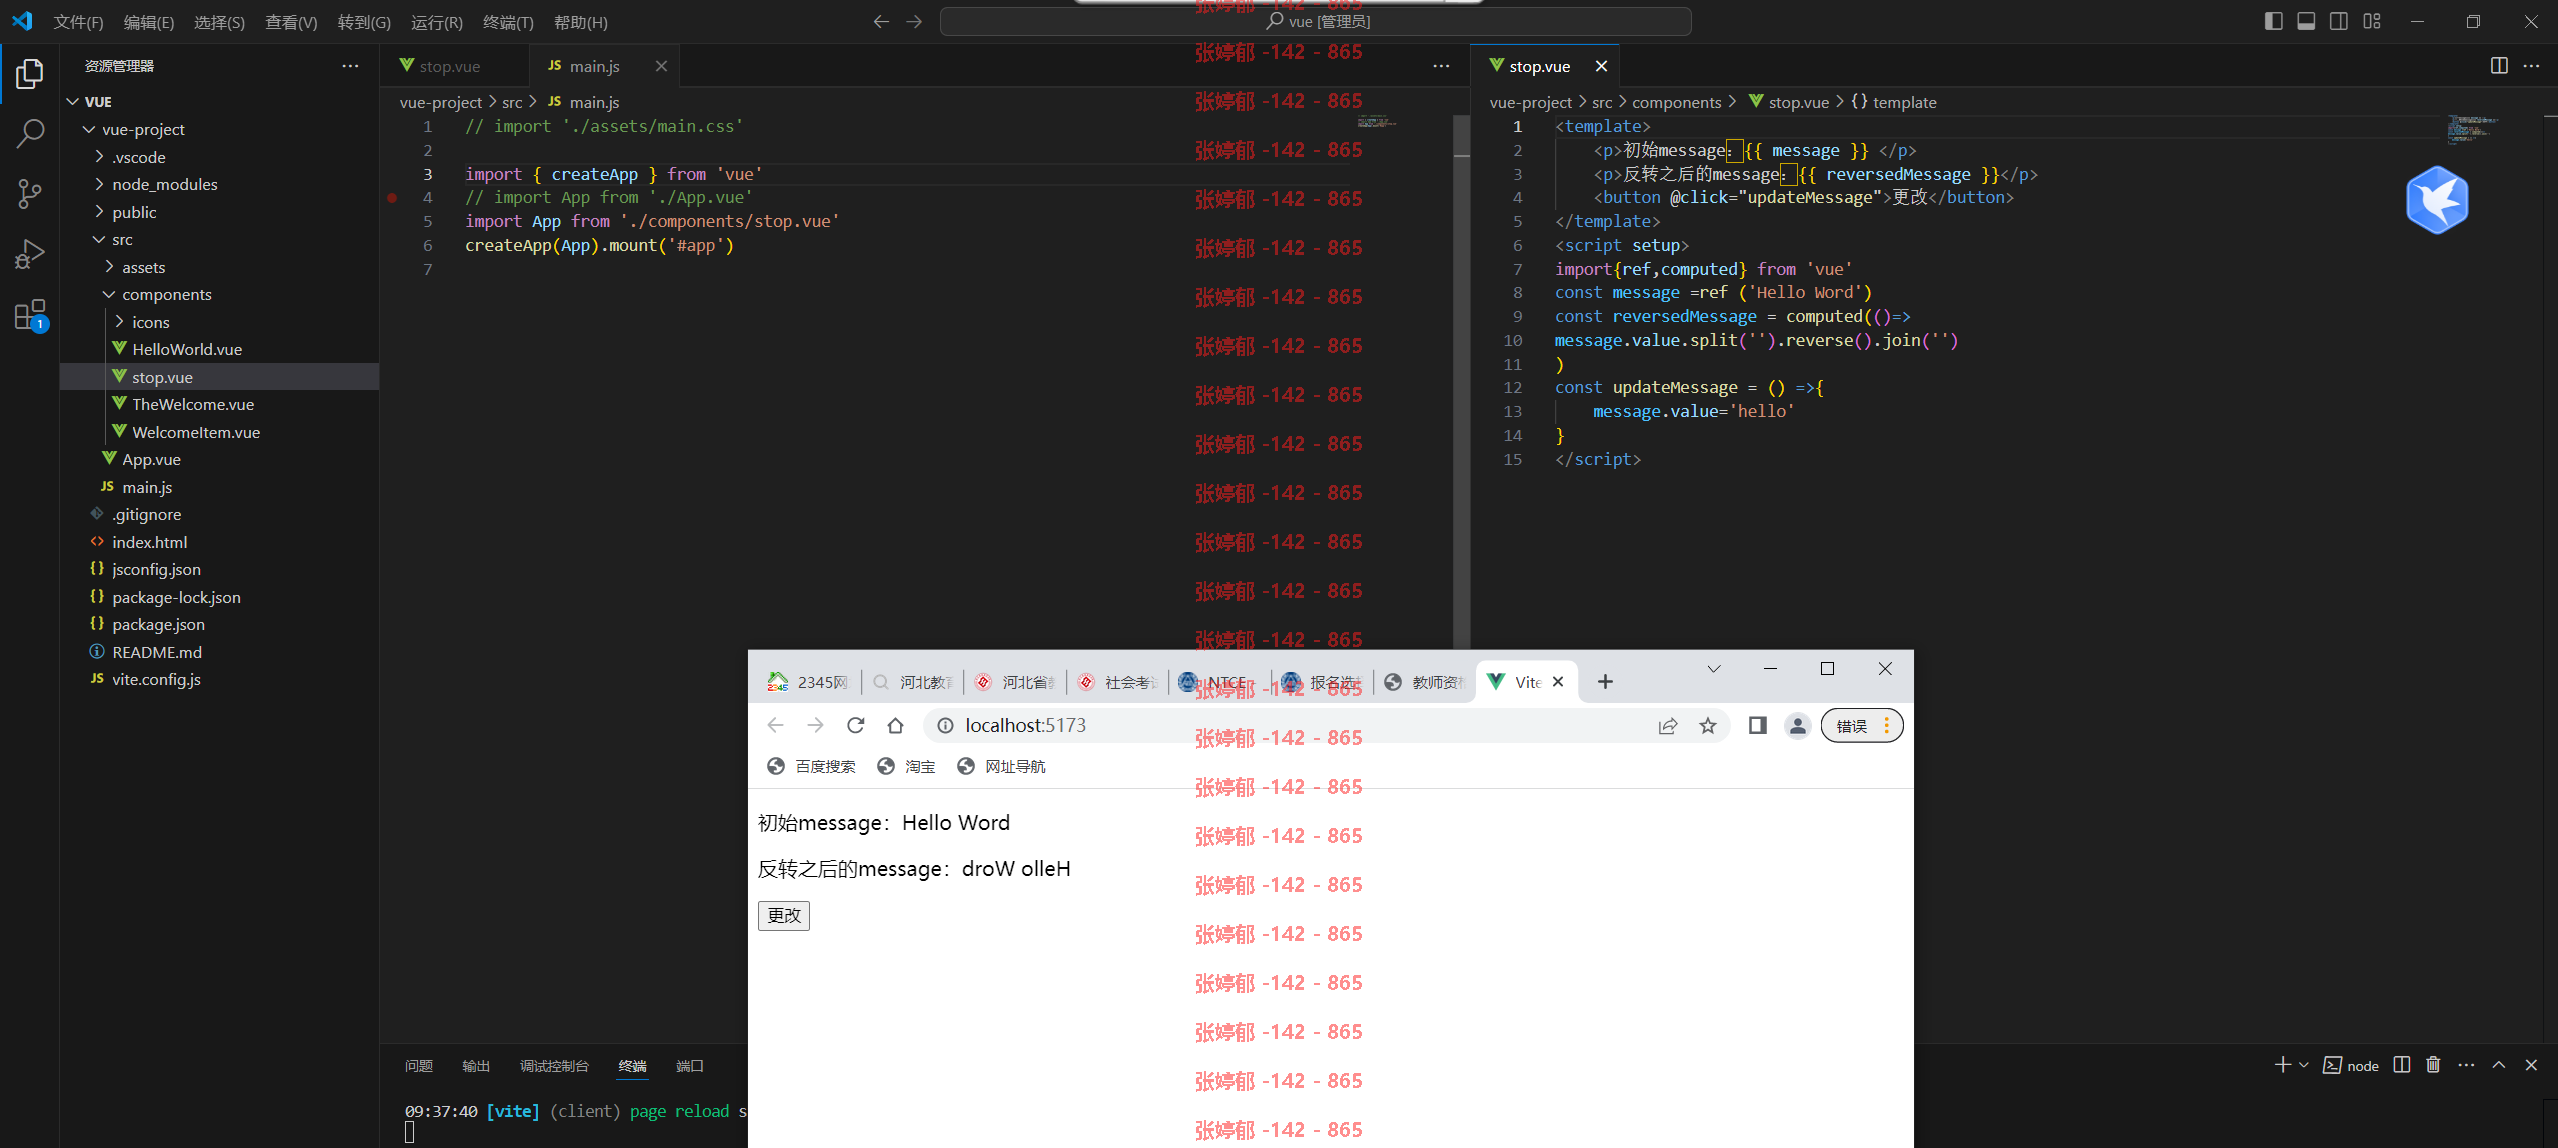Open the 文件(F) menu
Image resolution: width=2558 pixels, height=1148 pixels.
[x=78, y=22]
